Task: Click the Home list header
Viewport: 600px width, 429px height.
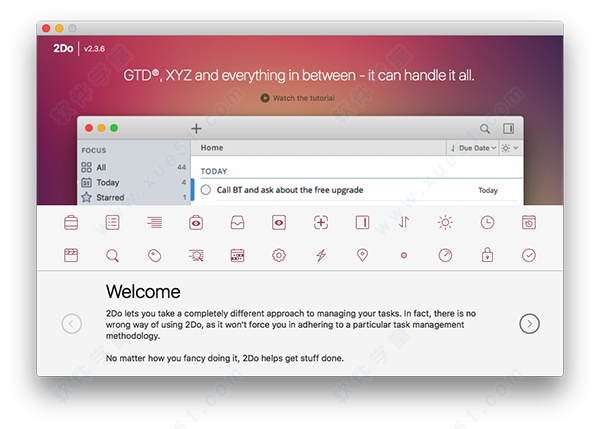Action: [x=212, y=148]
